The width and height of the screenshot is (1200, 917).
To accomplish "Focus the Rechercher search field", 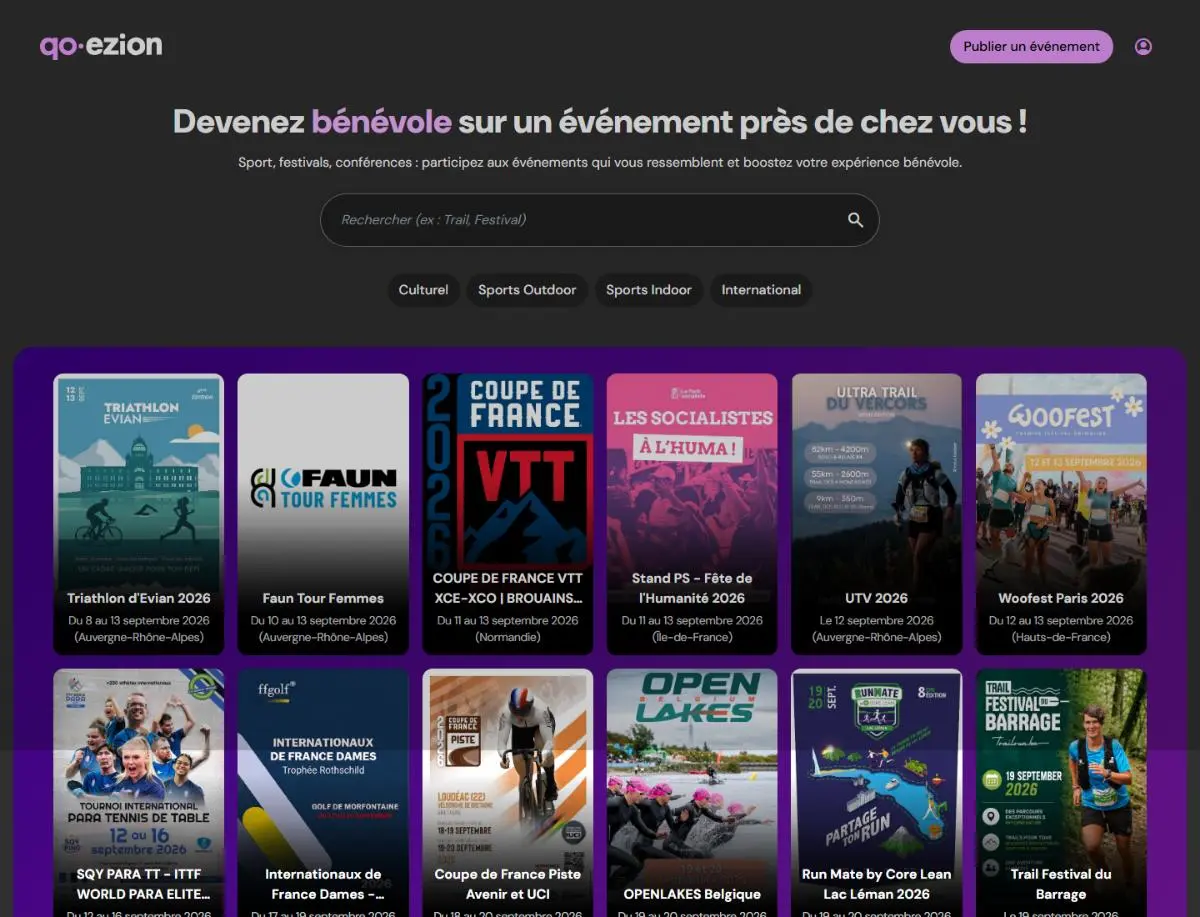I will [599, 220].
